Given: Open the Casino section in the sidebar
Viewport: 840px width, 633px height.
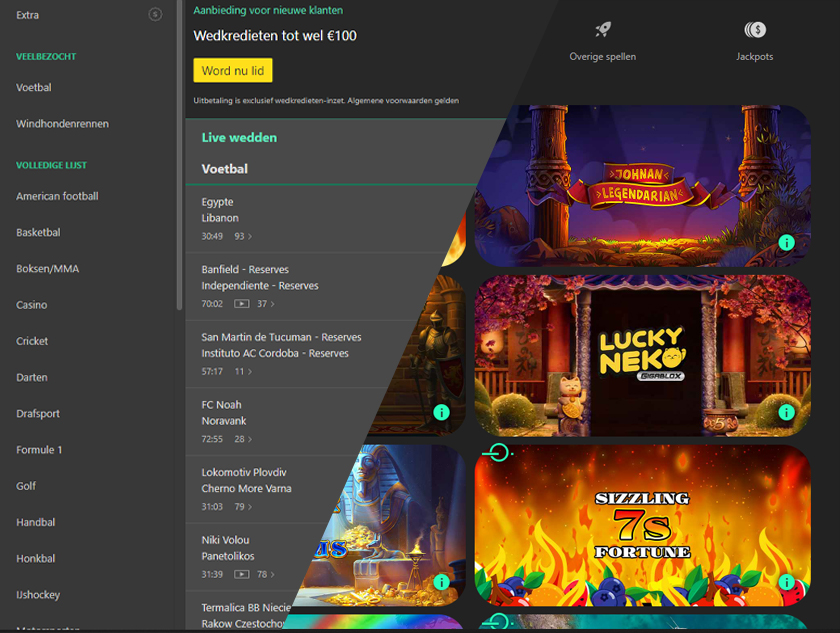Looking at the screenshot, I should [31, 304].
